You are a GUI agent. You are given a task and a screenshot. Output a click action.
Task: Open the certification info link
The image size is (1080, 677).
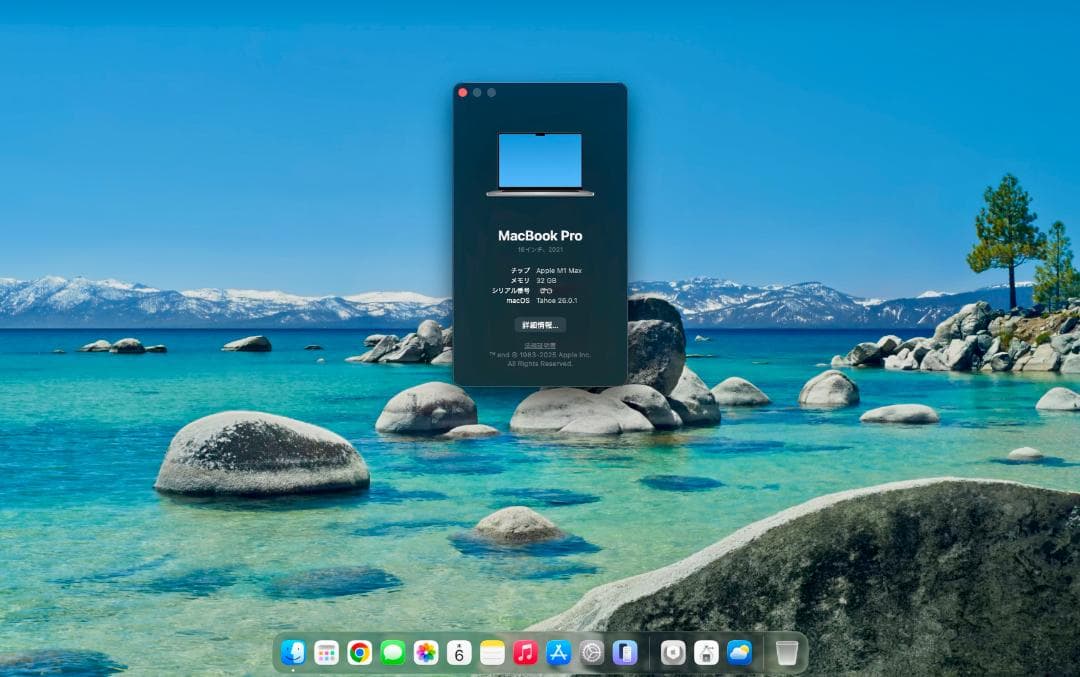[x=540, y=346]
